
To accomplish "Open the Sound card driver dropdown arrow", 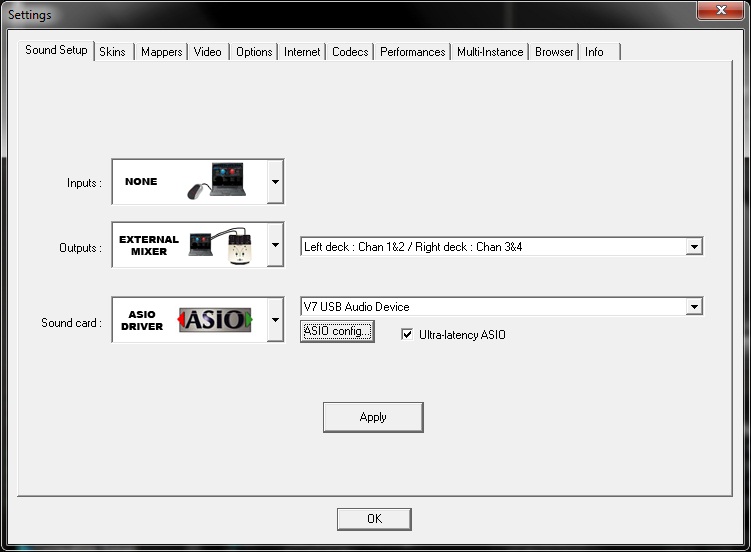I will click(275, 320).
